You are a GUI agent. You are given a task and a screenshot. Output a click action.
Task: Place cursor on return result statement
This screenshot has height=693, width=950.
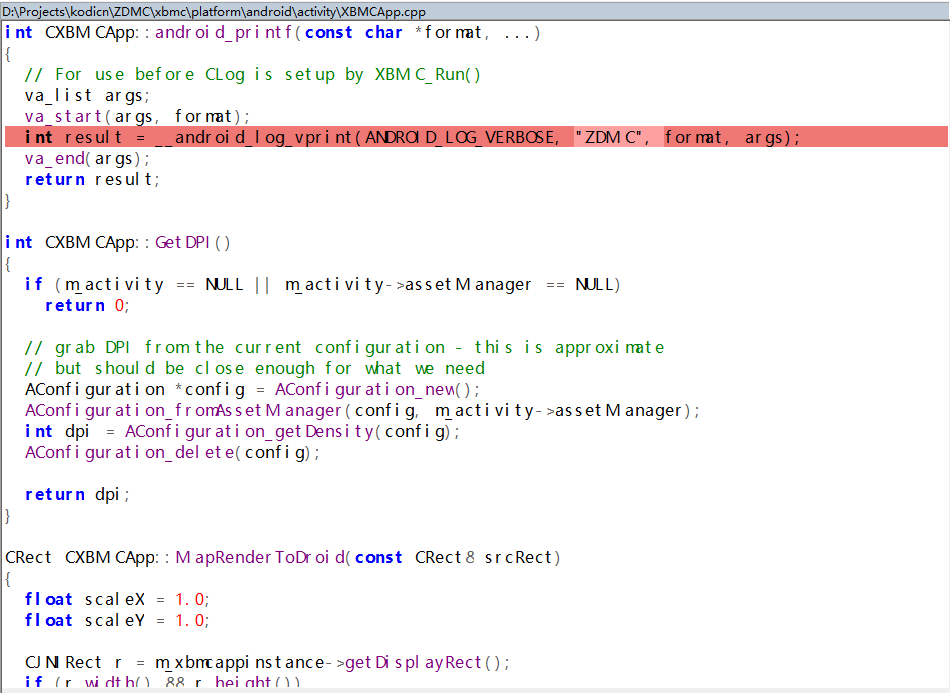[92, 179]
